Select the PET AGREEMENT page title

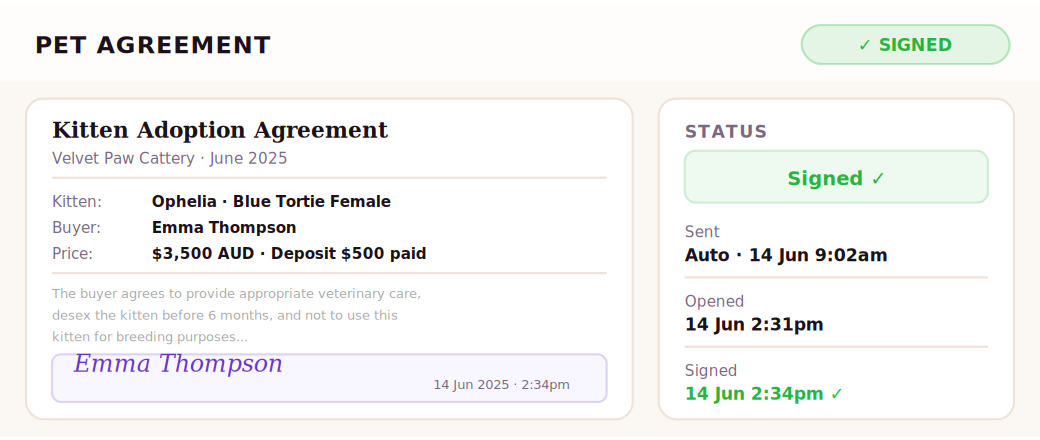tap(153, 46)
